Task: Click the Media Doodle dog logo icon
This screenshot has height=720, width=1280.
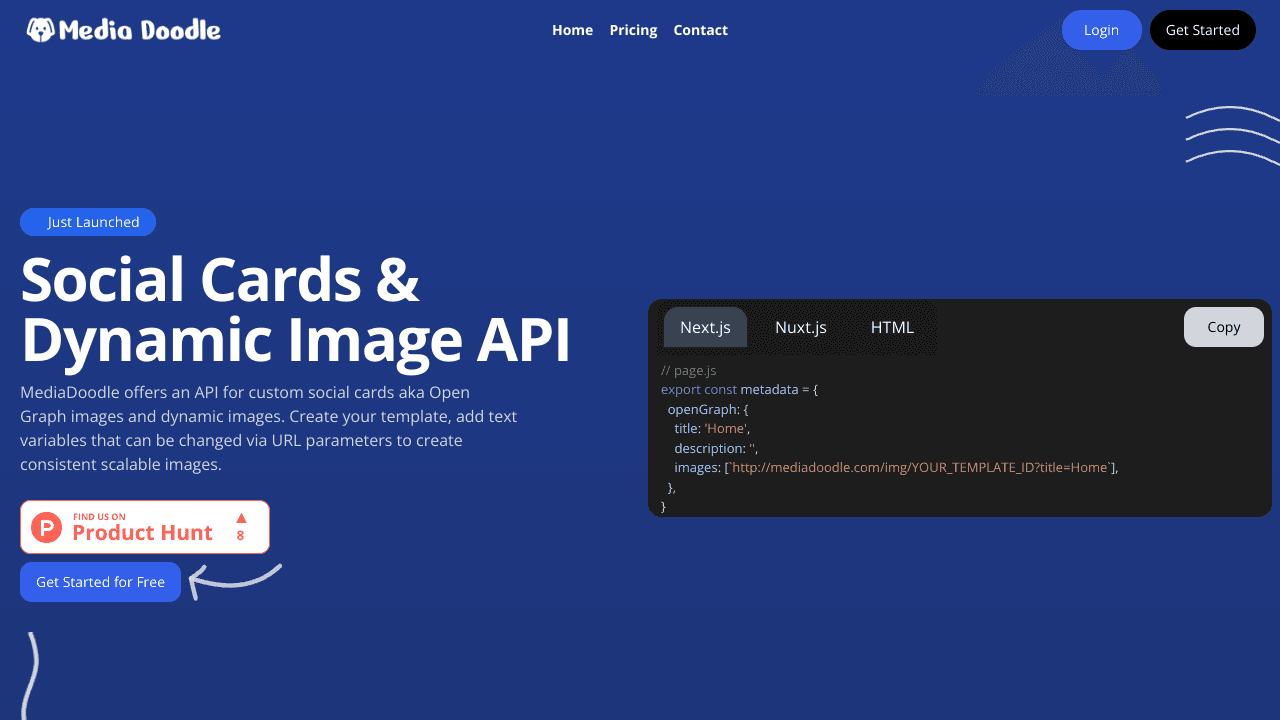Action: (x=40, y=30)
